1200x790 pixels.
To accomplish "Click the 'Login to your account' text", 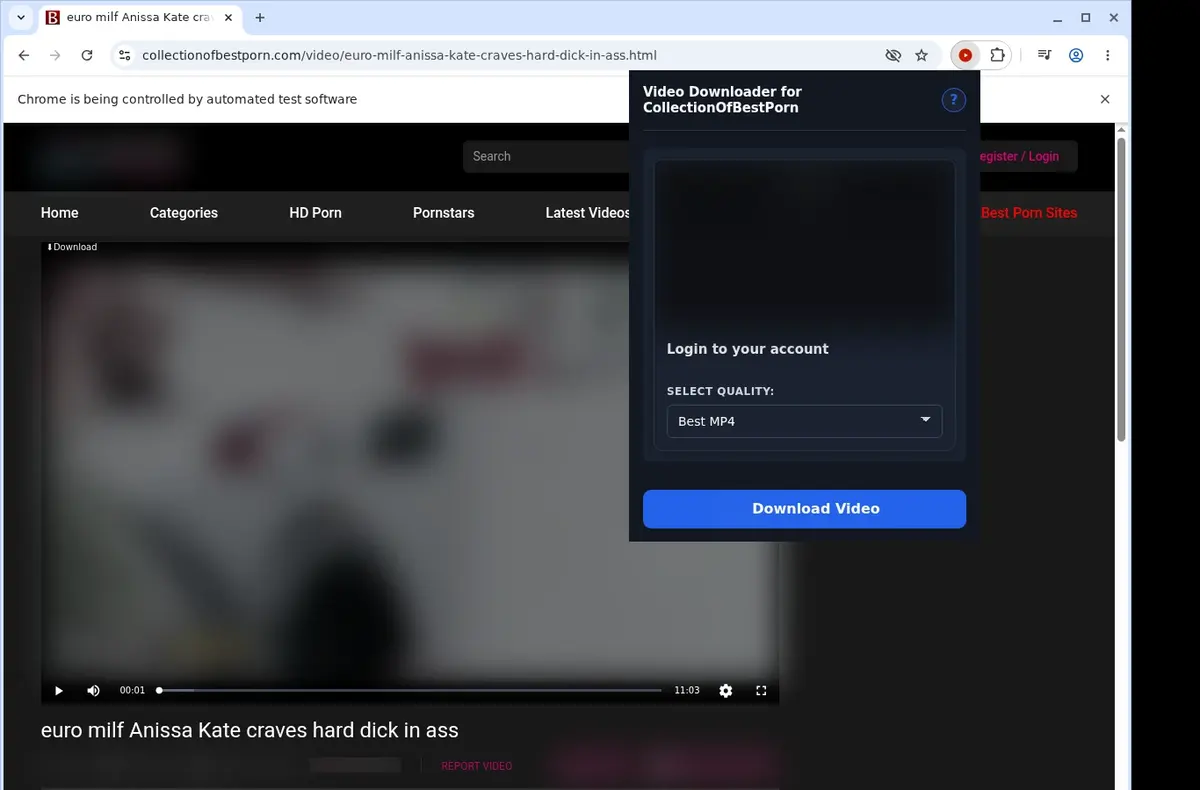I will pos(748,349).
